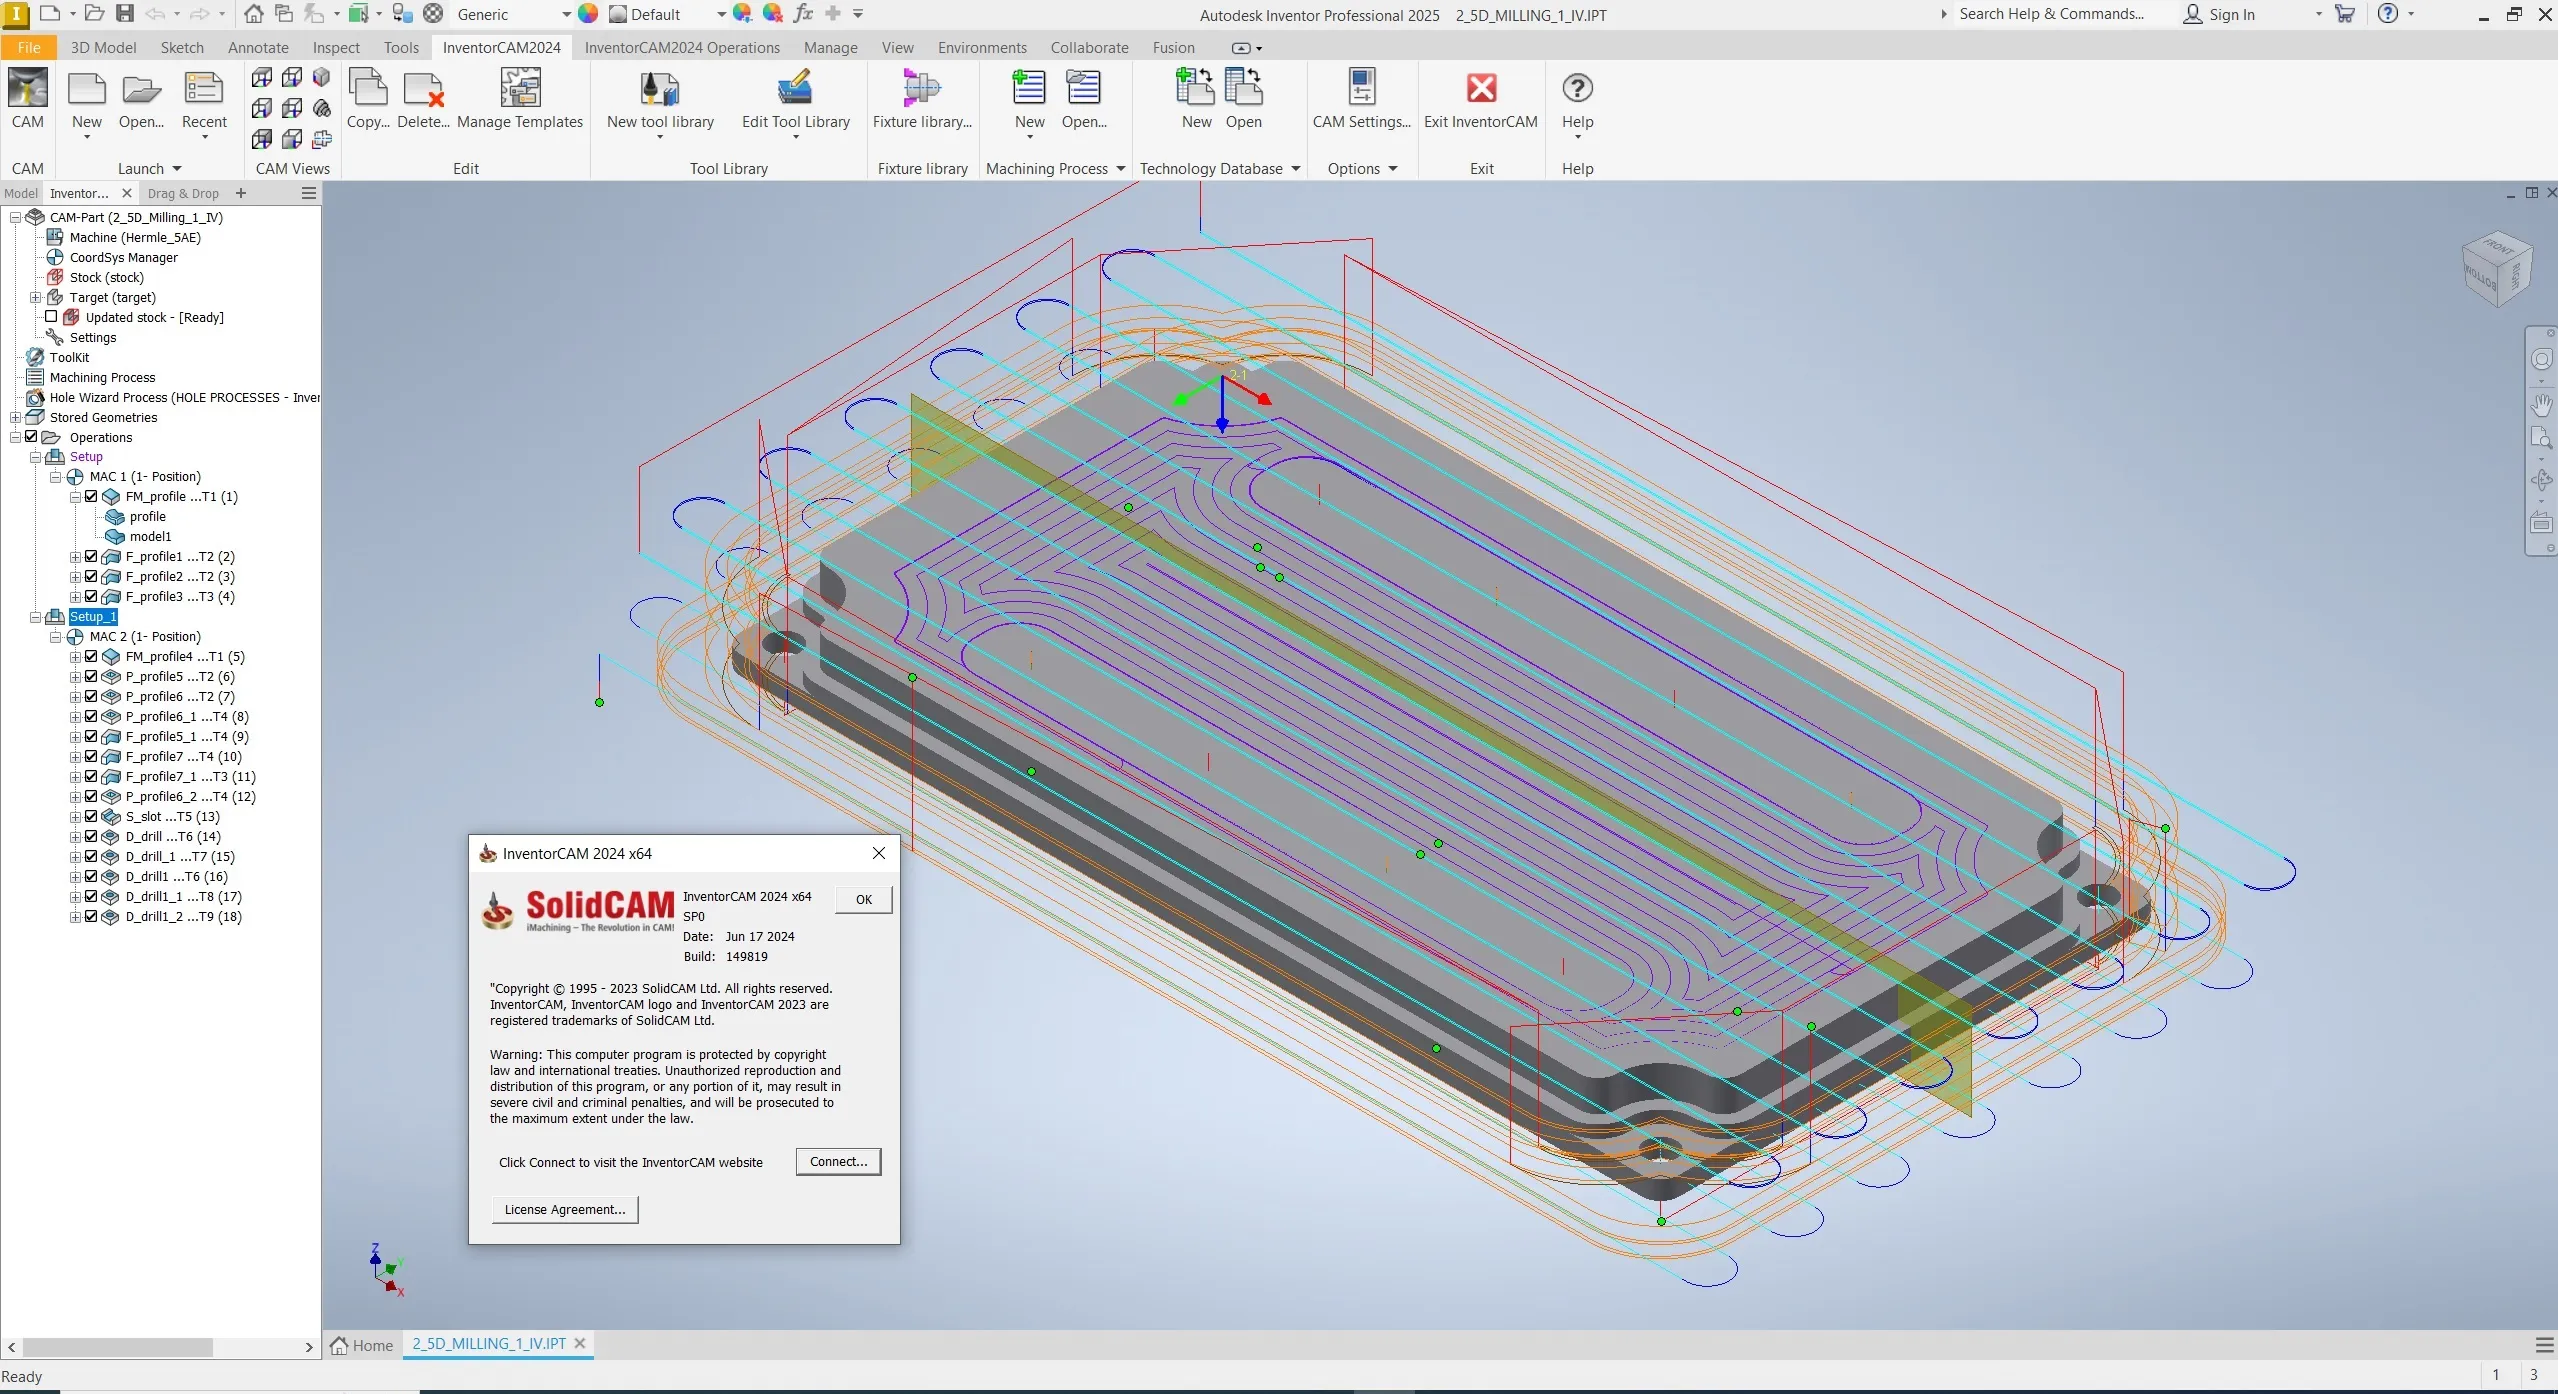Uncheck the S_slot ...T5 (13) operation

91,816
